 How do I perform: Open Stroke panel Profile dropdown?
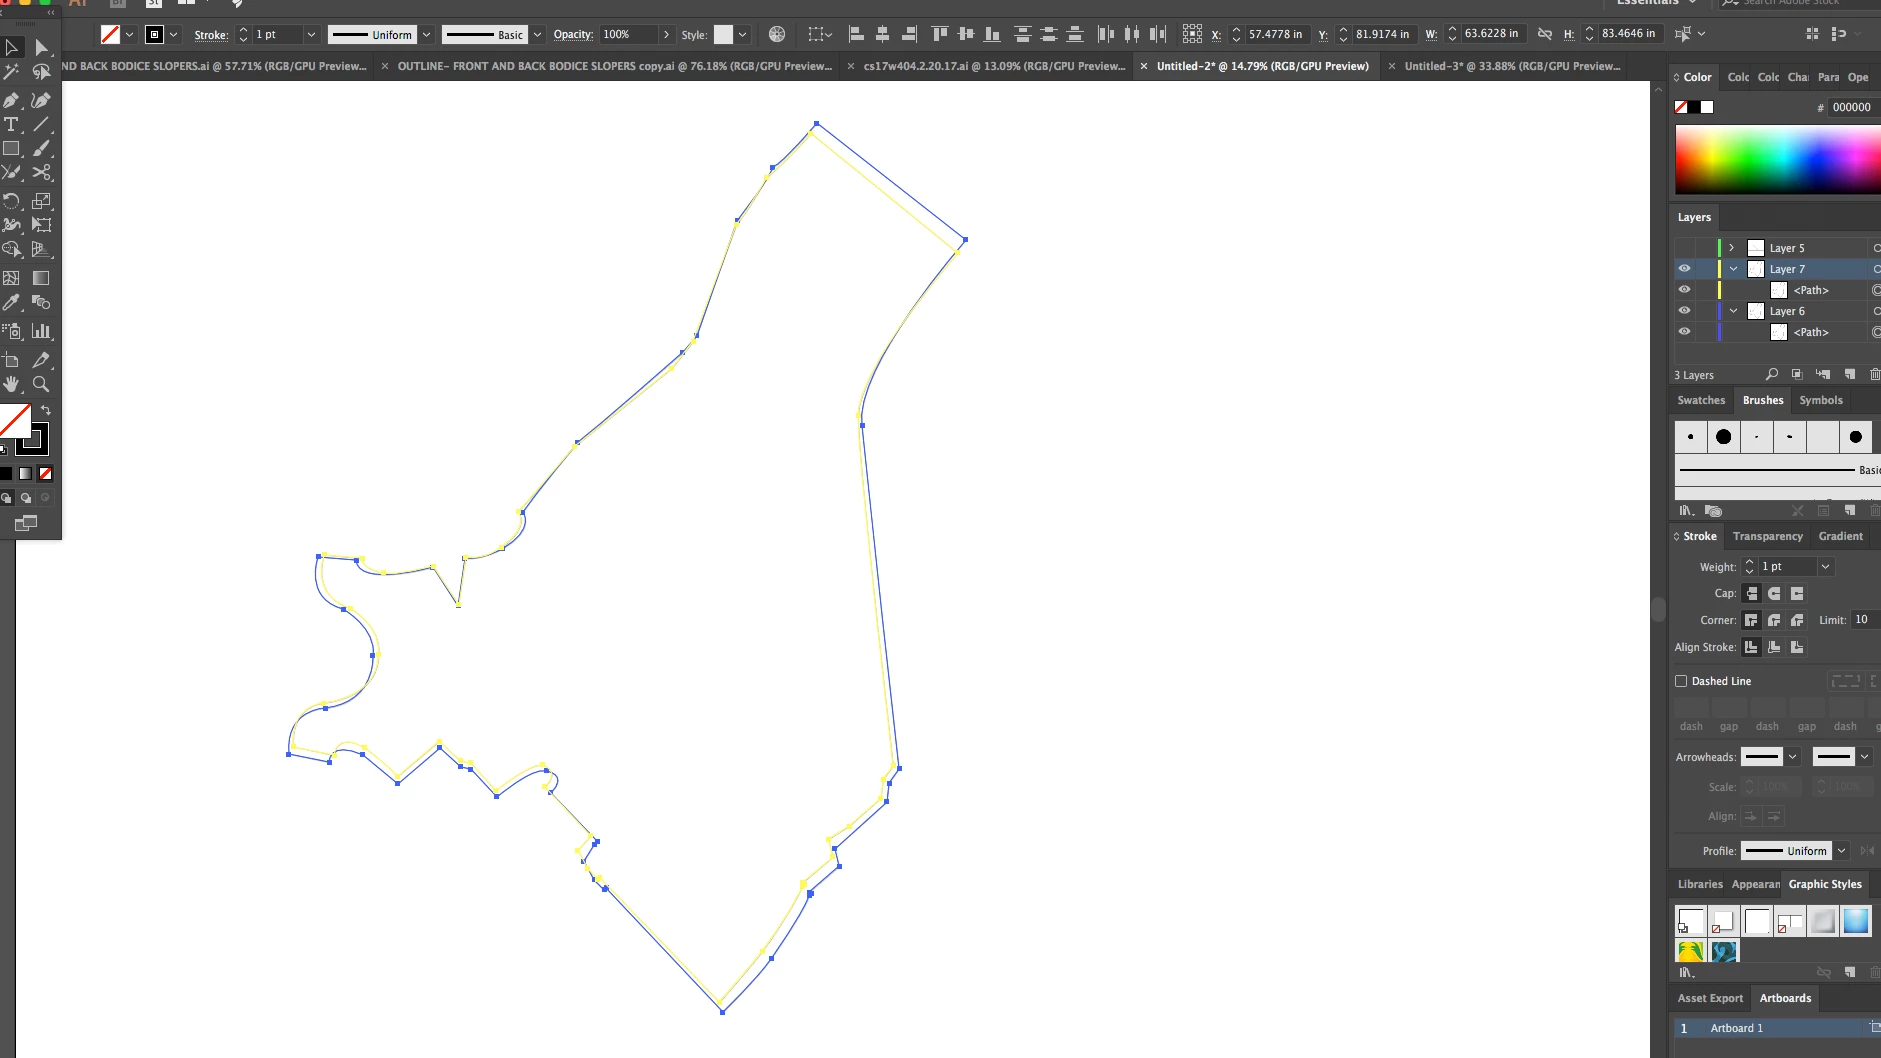[1841, 851]
